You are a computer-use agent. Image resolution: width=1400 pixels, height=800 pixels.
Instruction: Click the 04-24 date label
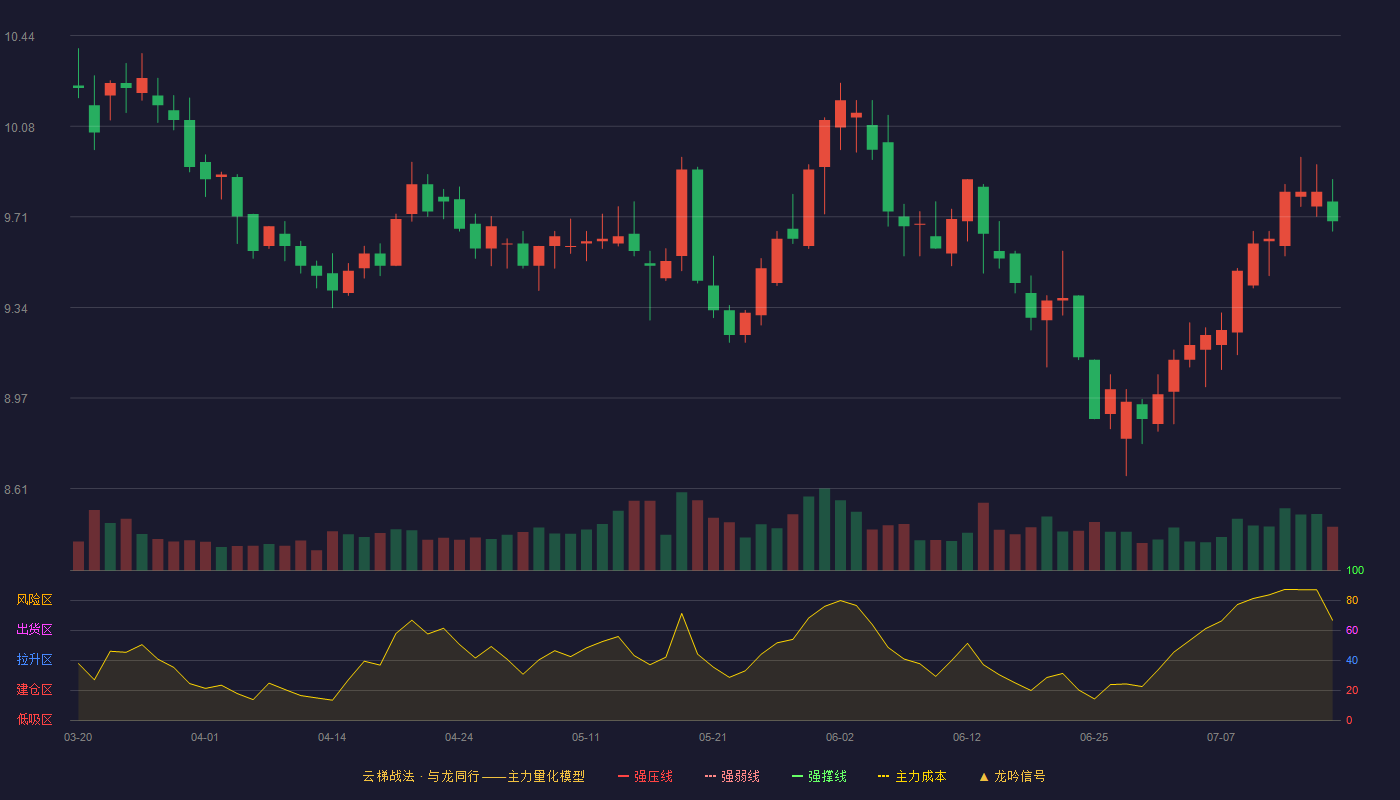tap(459, 737)
